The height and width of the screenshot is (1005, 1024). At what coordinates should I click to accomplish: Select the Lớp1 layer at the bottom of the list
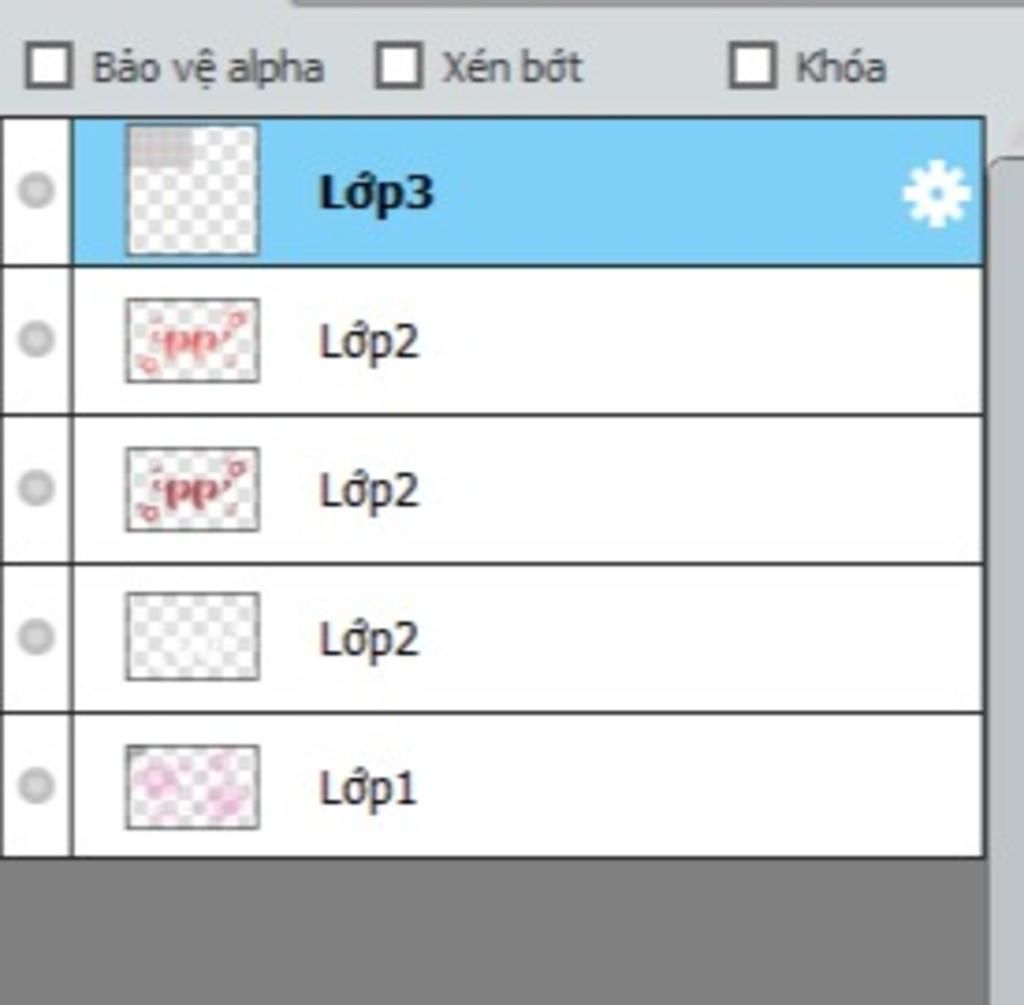(x=528, y=786)
